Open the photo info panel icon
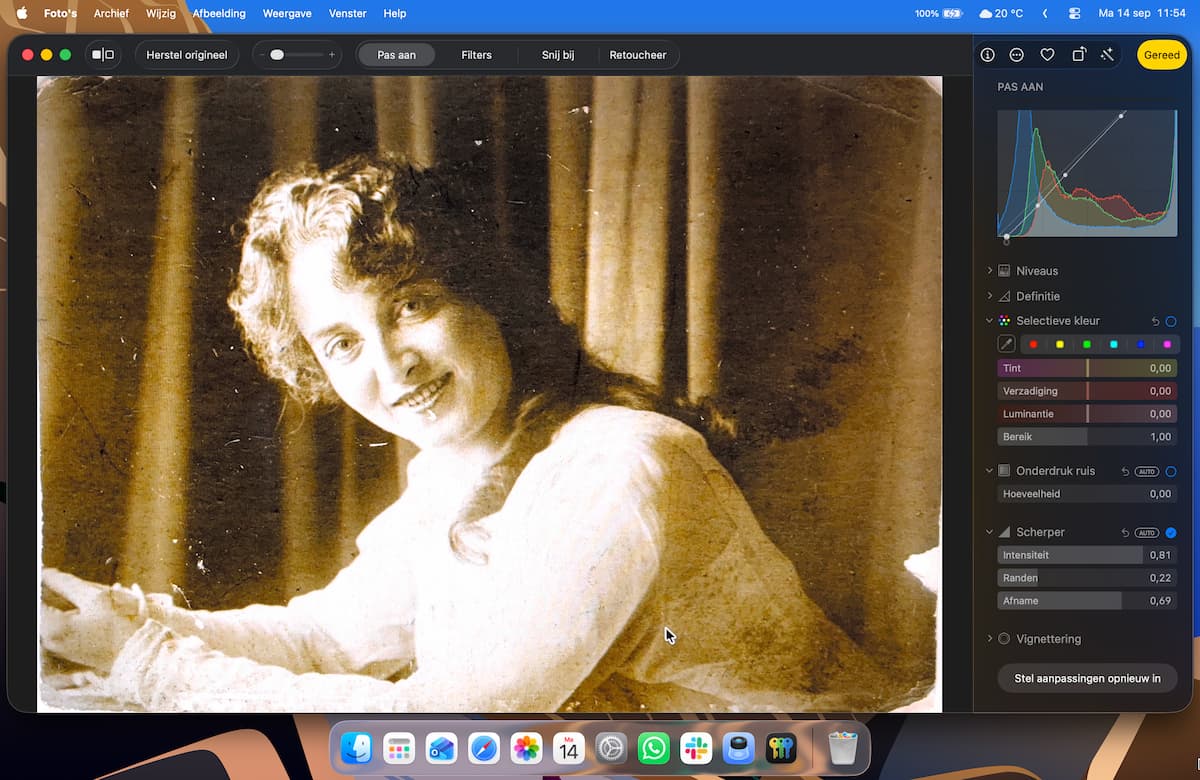 click(x=987, y=55)
